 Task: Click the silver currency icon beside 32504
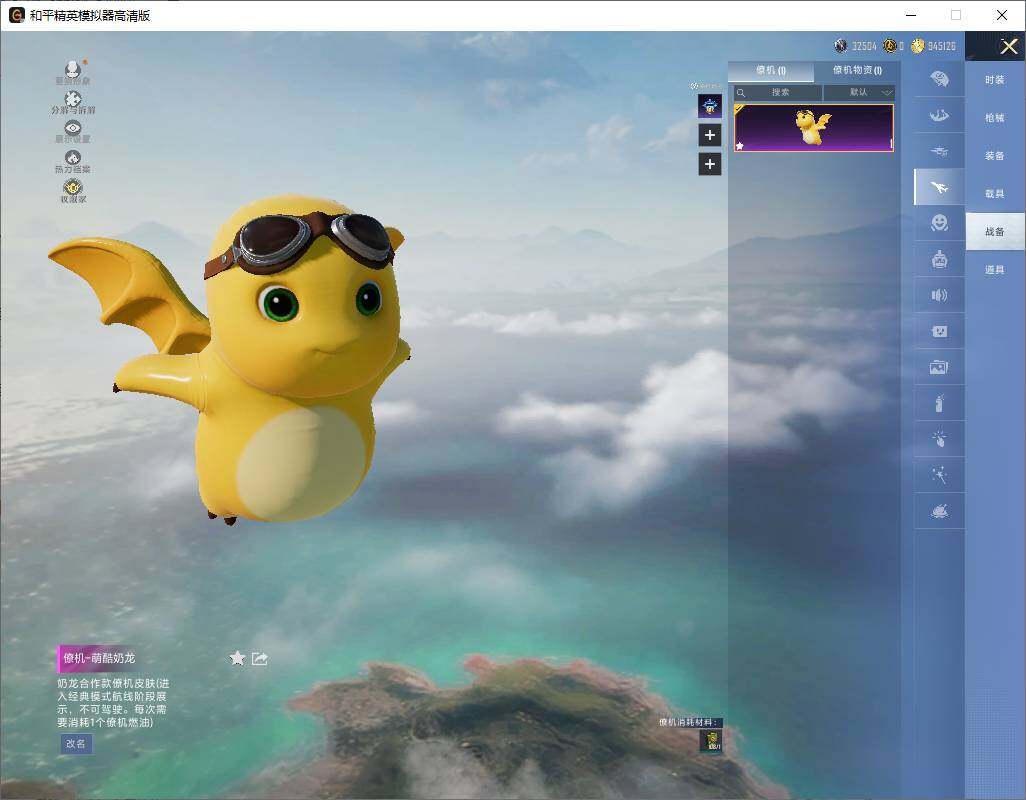click(x=841, y=46)
